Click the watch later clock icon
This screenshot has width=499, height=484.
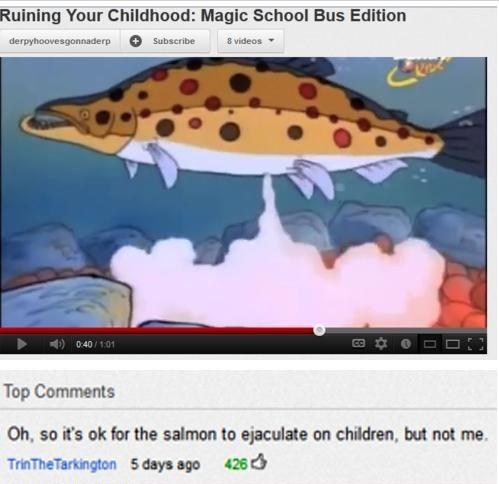[406, 344]
